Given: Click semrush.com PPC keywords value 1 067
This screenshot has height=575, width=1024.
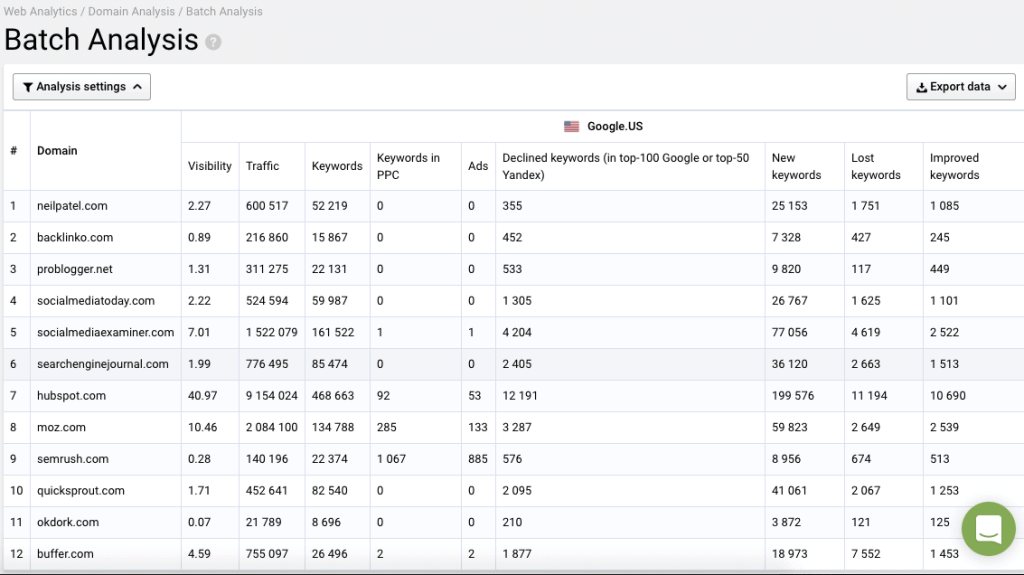Looking at the screenshot, I should [391, 459].
